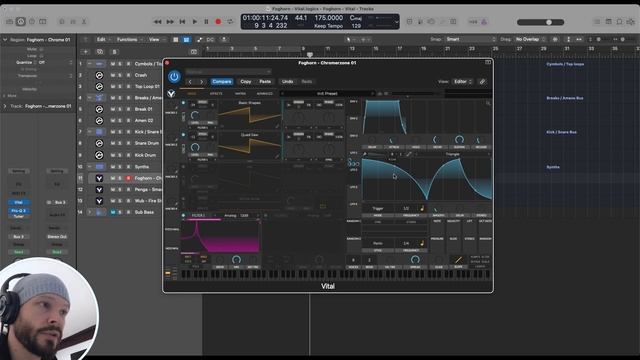Collapse the Region inspector section
This screenshot has width=640, height=360.
(x=5, y=40)
